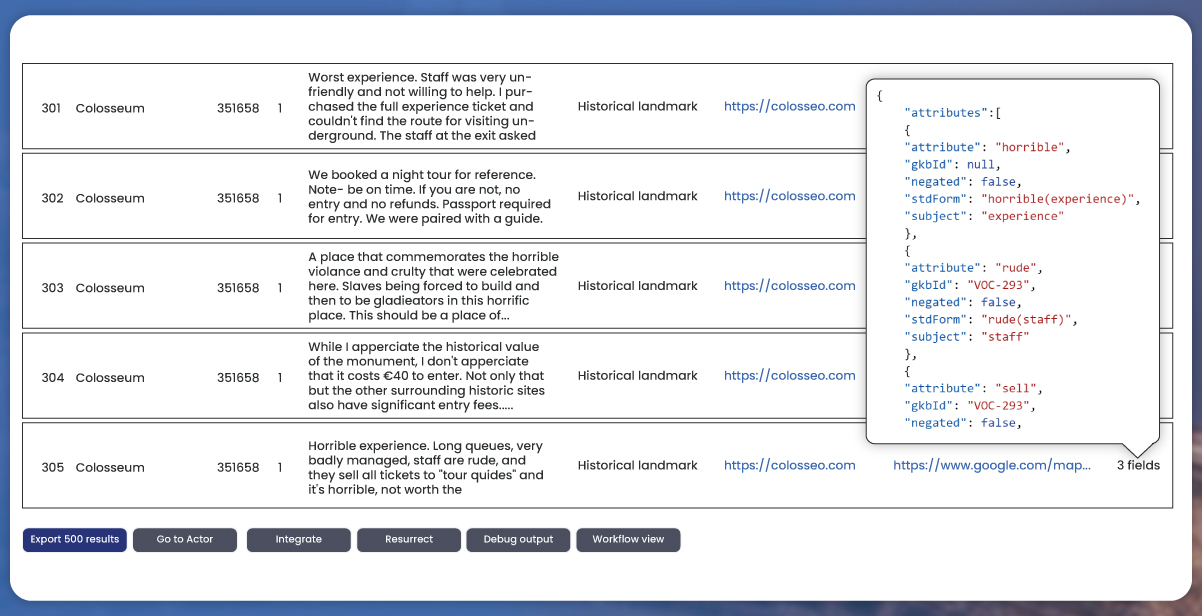Click Historical landmark in row 304
This screenshot has height=616, width=1202.
638,376
